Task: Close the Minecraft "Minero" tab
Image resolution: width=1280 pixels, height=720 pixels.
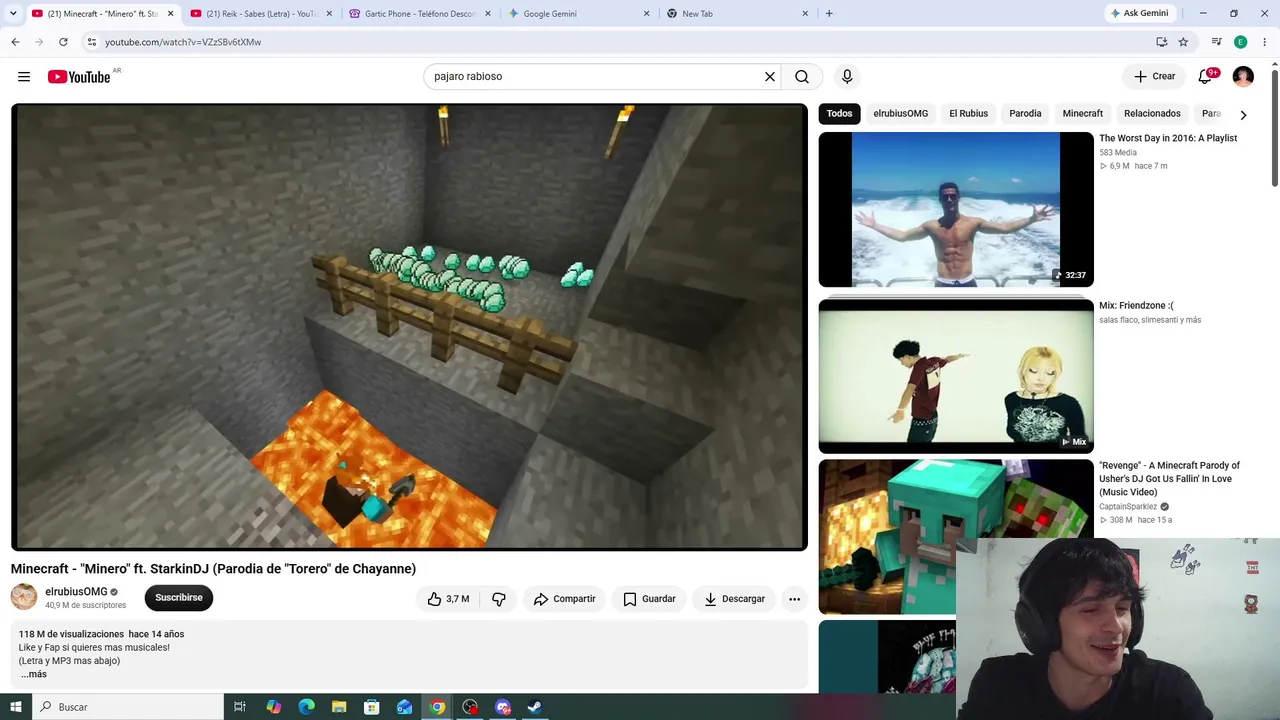Action: pos(170,14)
